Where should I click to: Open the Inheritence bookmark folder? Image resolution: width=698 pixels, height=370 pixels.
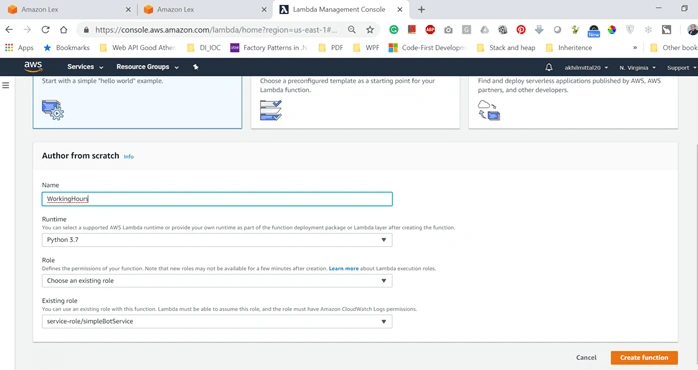569,48
